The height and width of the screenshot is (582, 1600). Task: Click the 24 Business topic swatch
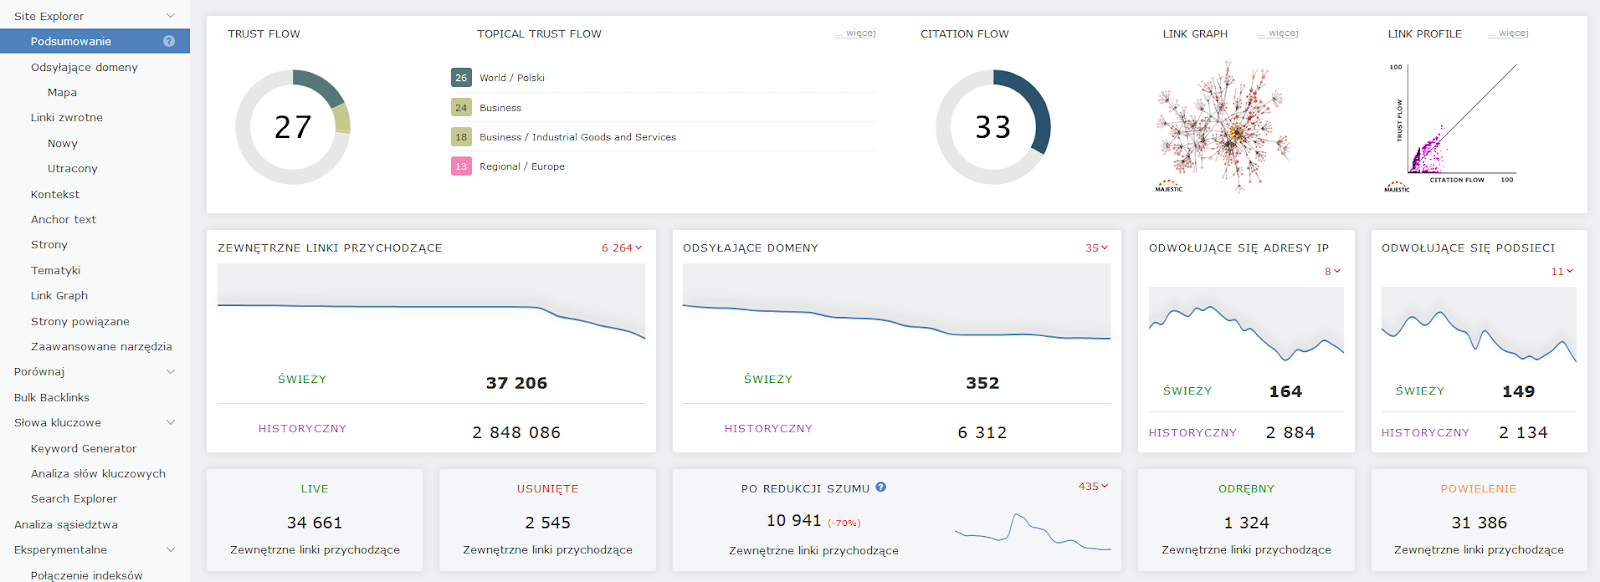tap(461, 107)
